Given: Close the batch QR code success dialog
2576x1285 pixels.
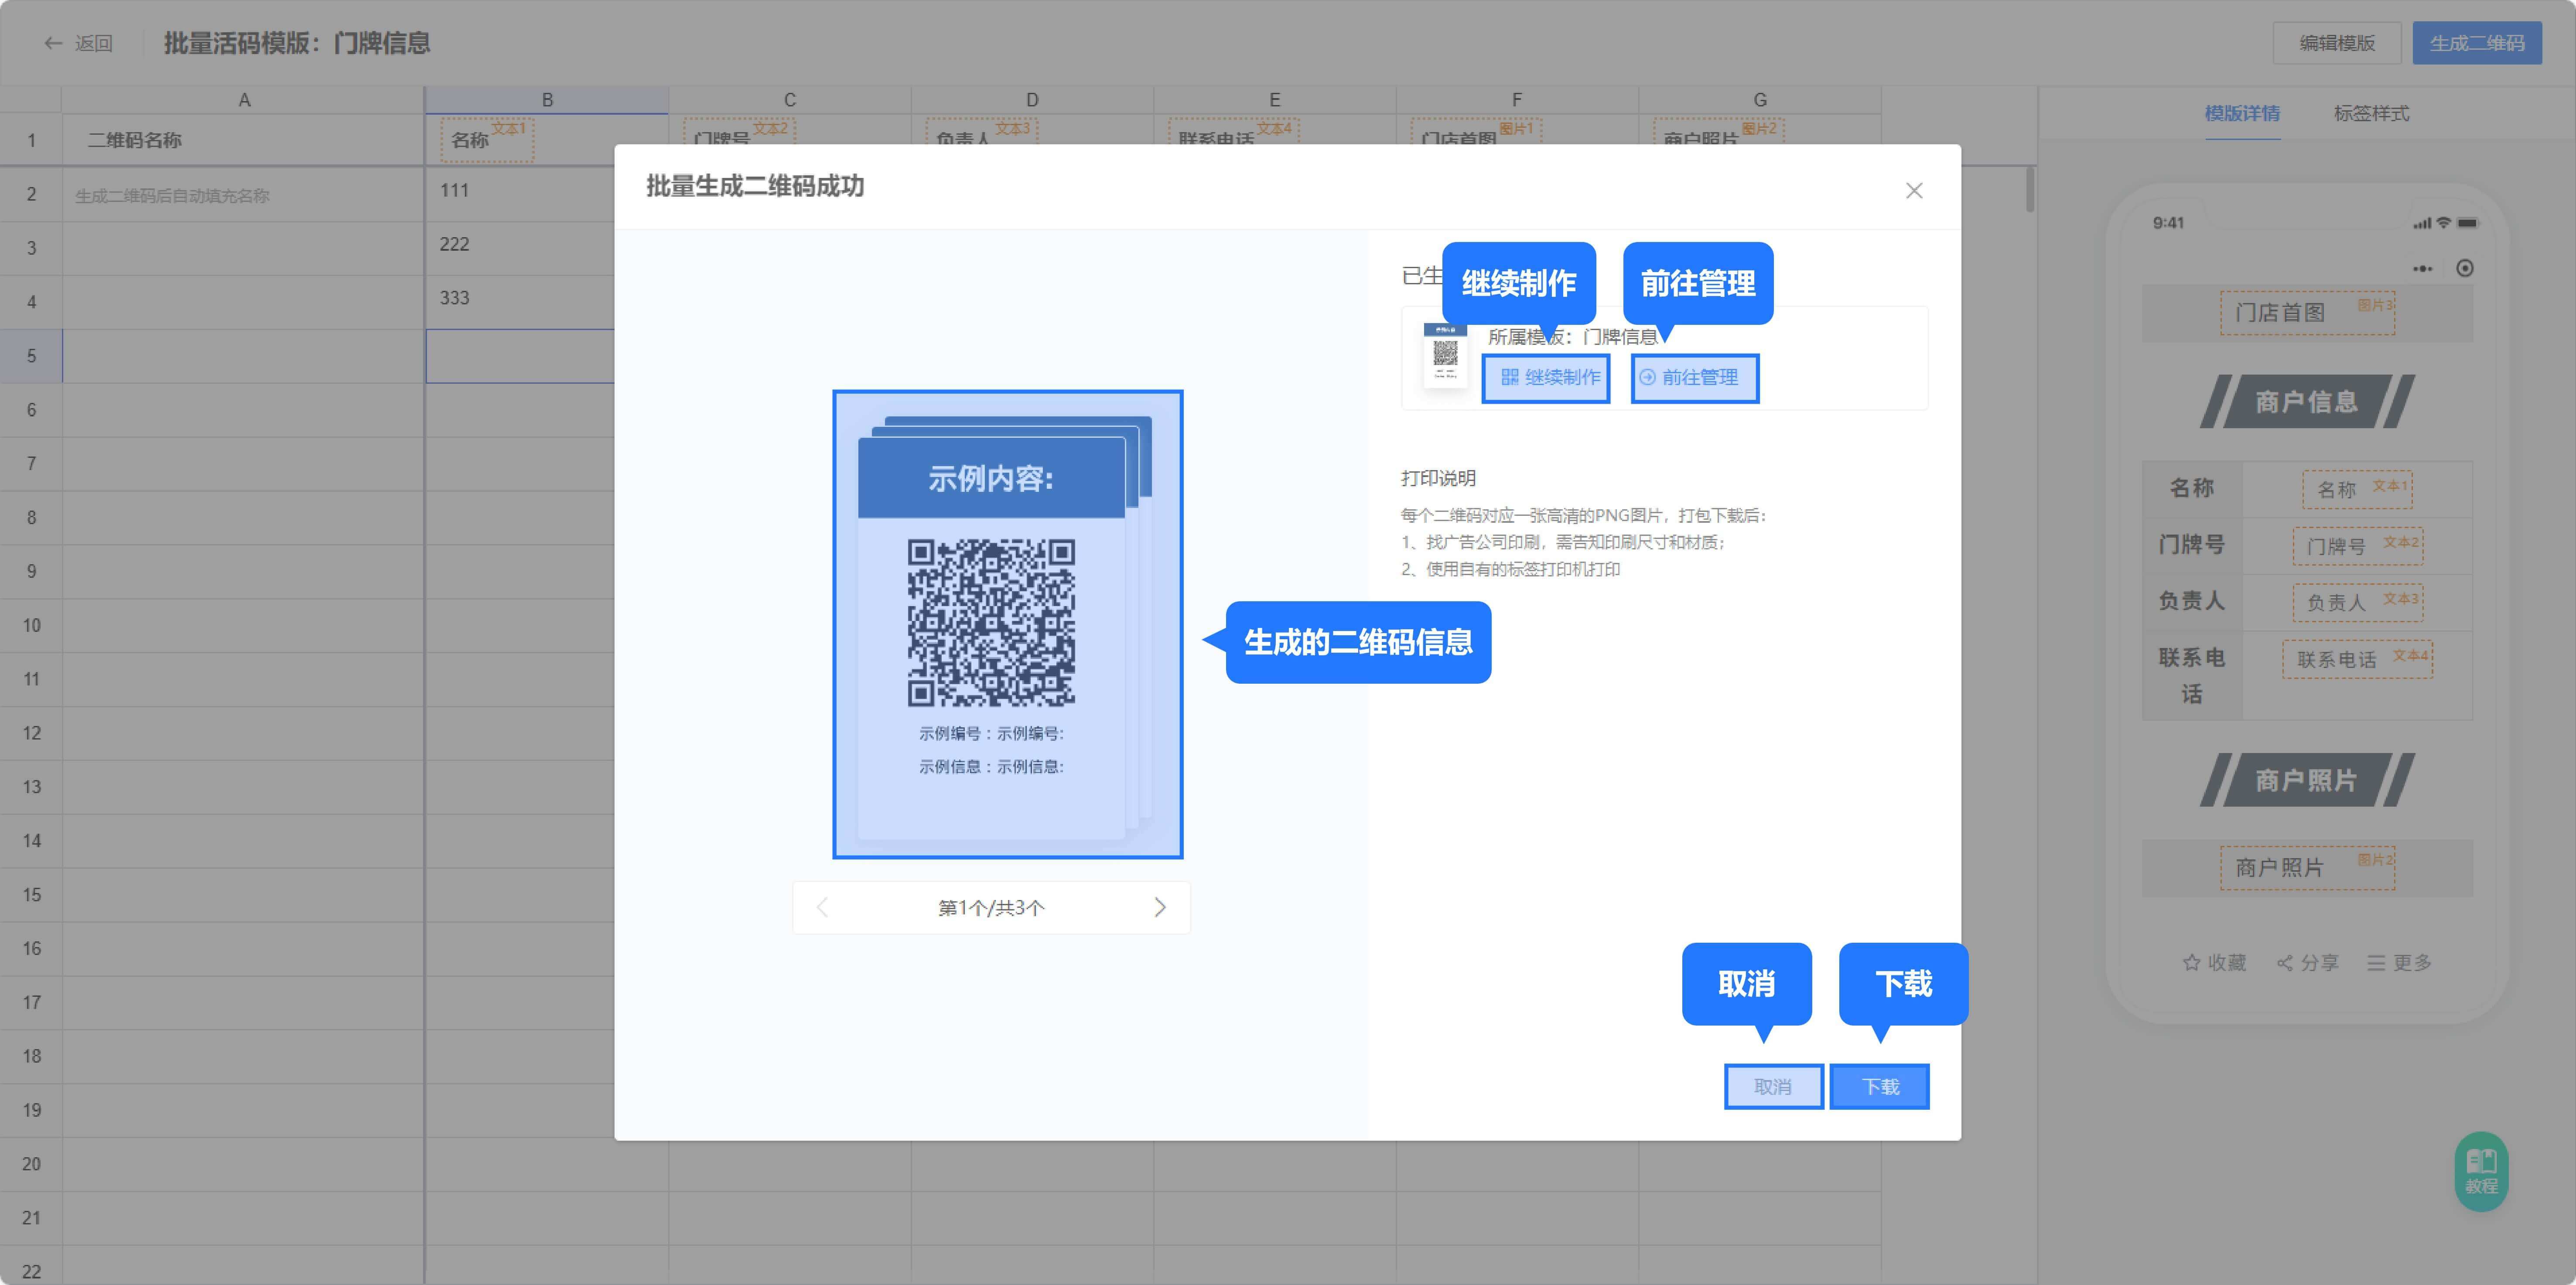Looking at the screenshot, I should click(x=1913, y=190).
